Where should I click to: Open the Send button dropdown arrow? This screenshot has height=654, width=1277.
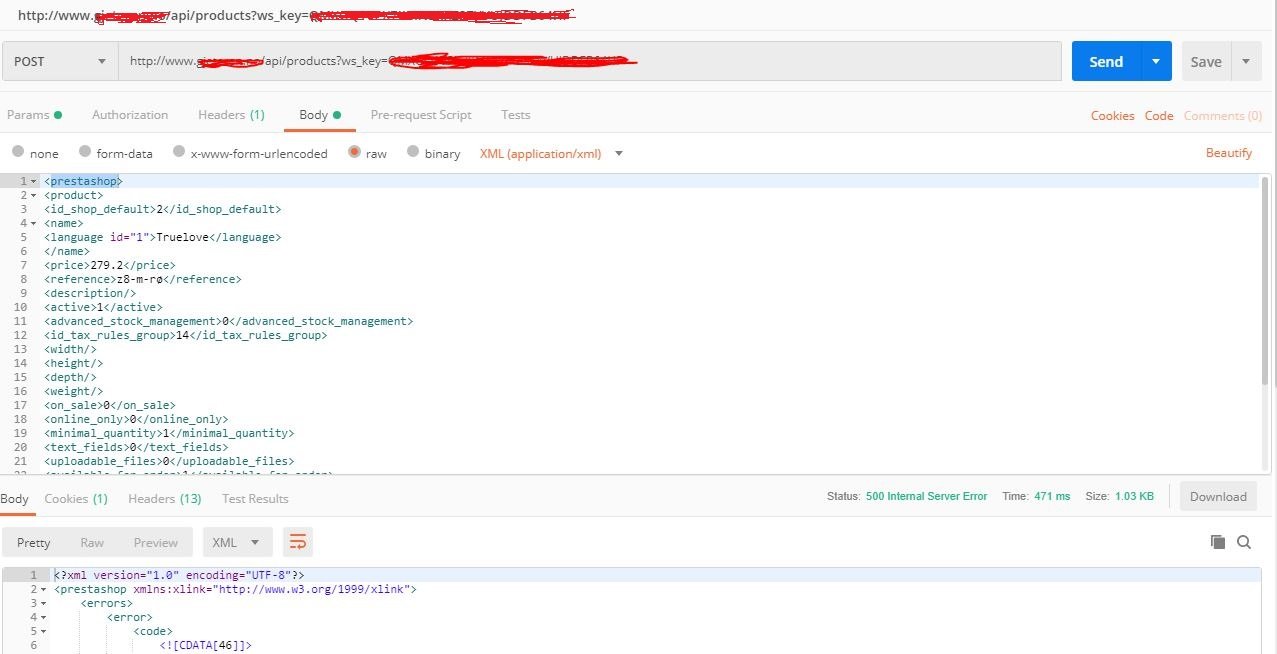pos(1155,61)
